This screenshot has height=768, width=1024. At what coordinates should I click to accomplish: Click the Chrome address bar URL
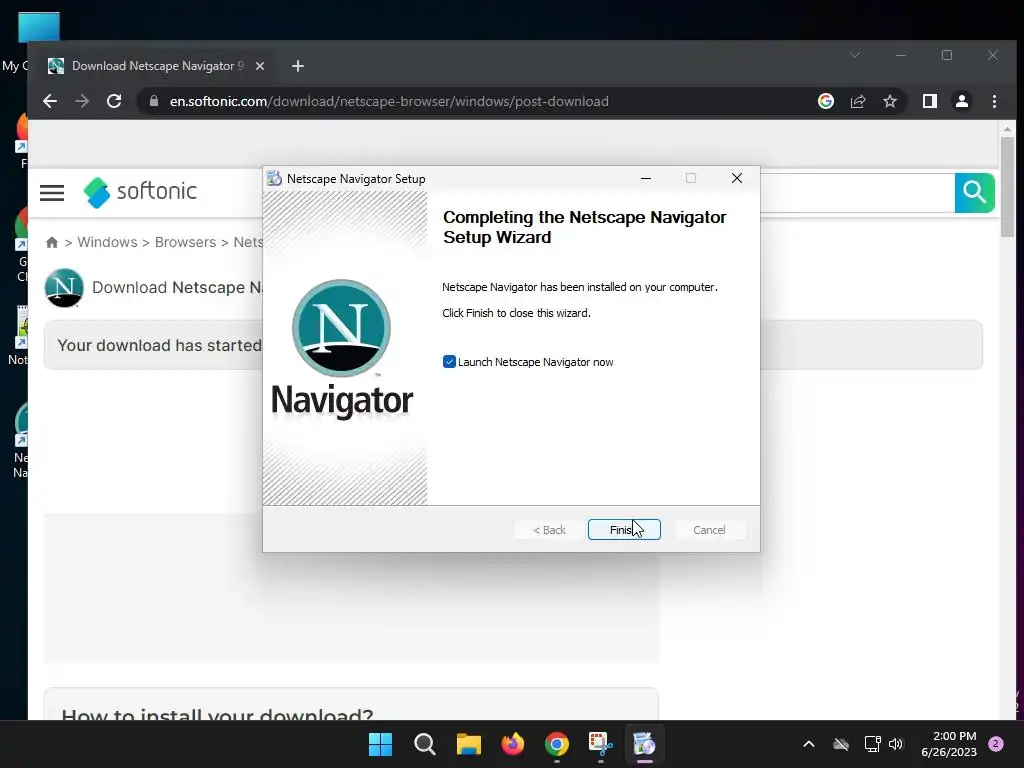pos(389,101)
